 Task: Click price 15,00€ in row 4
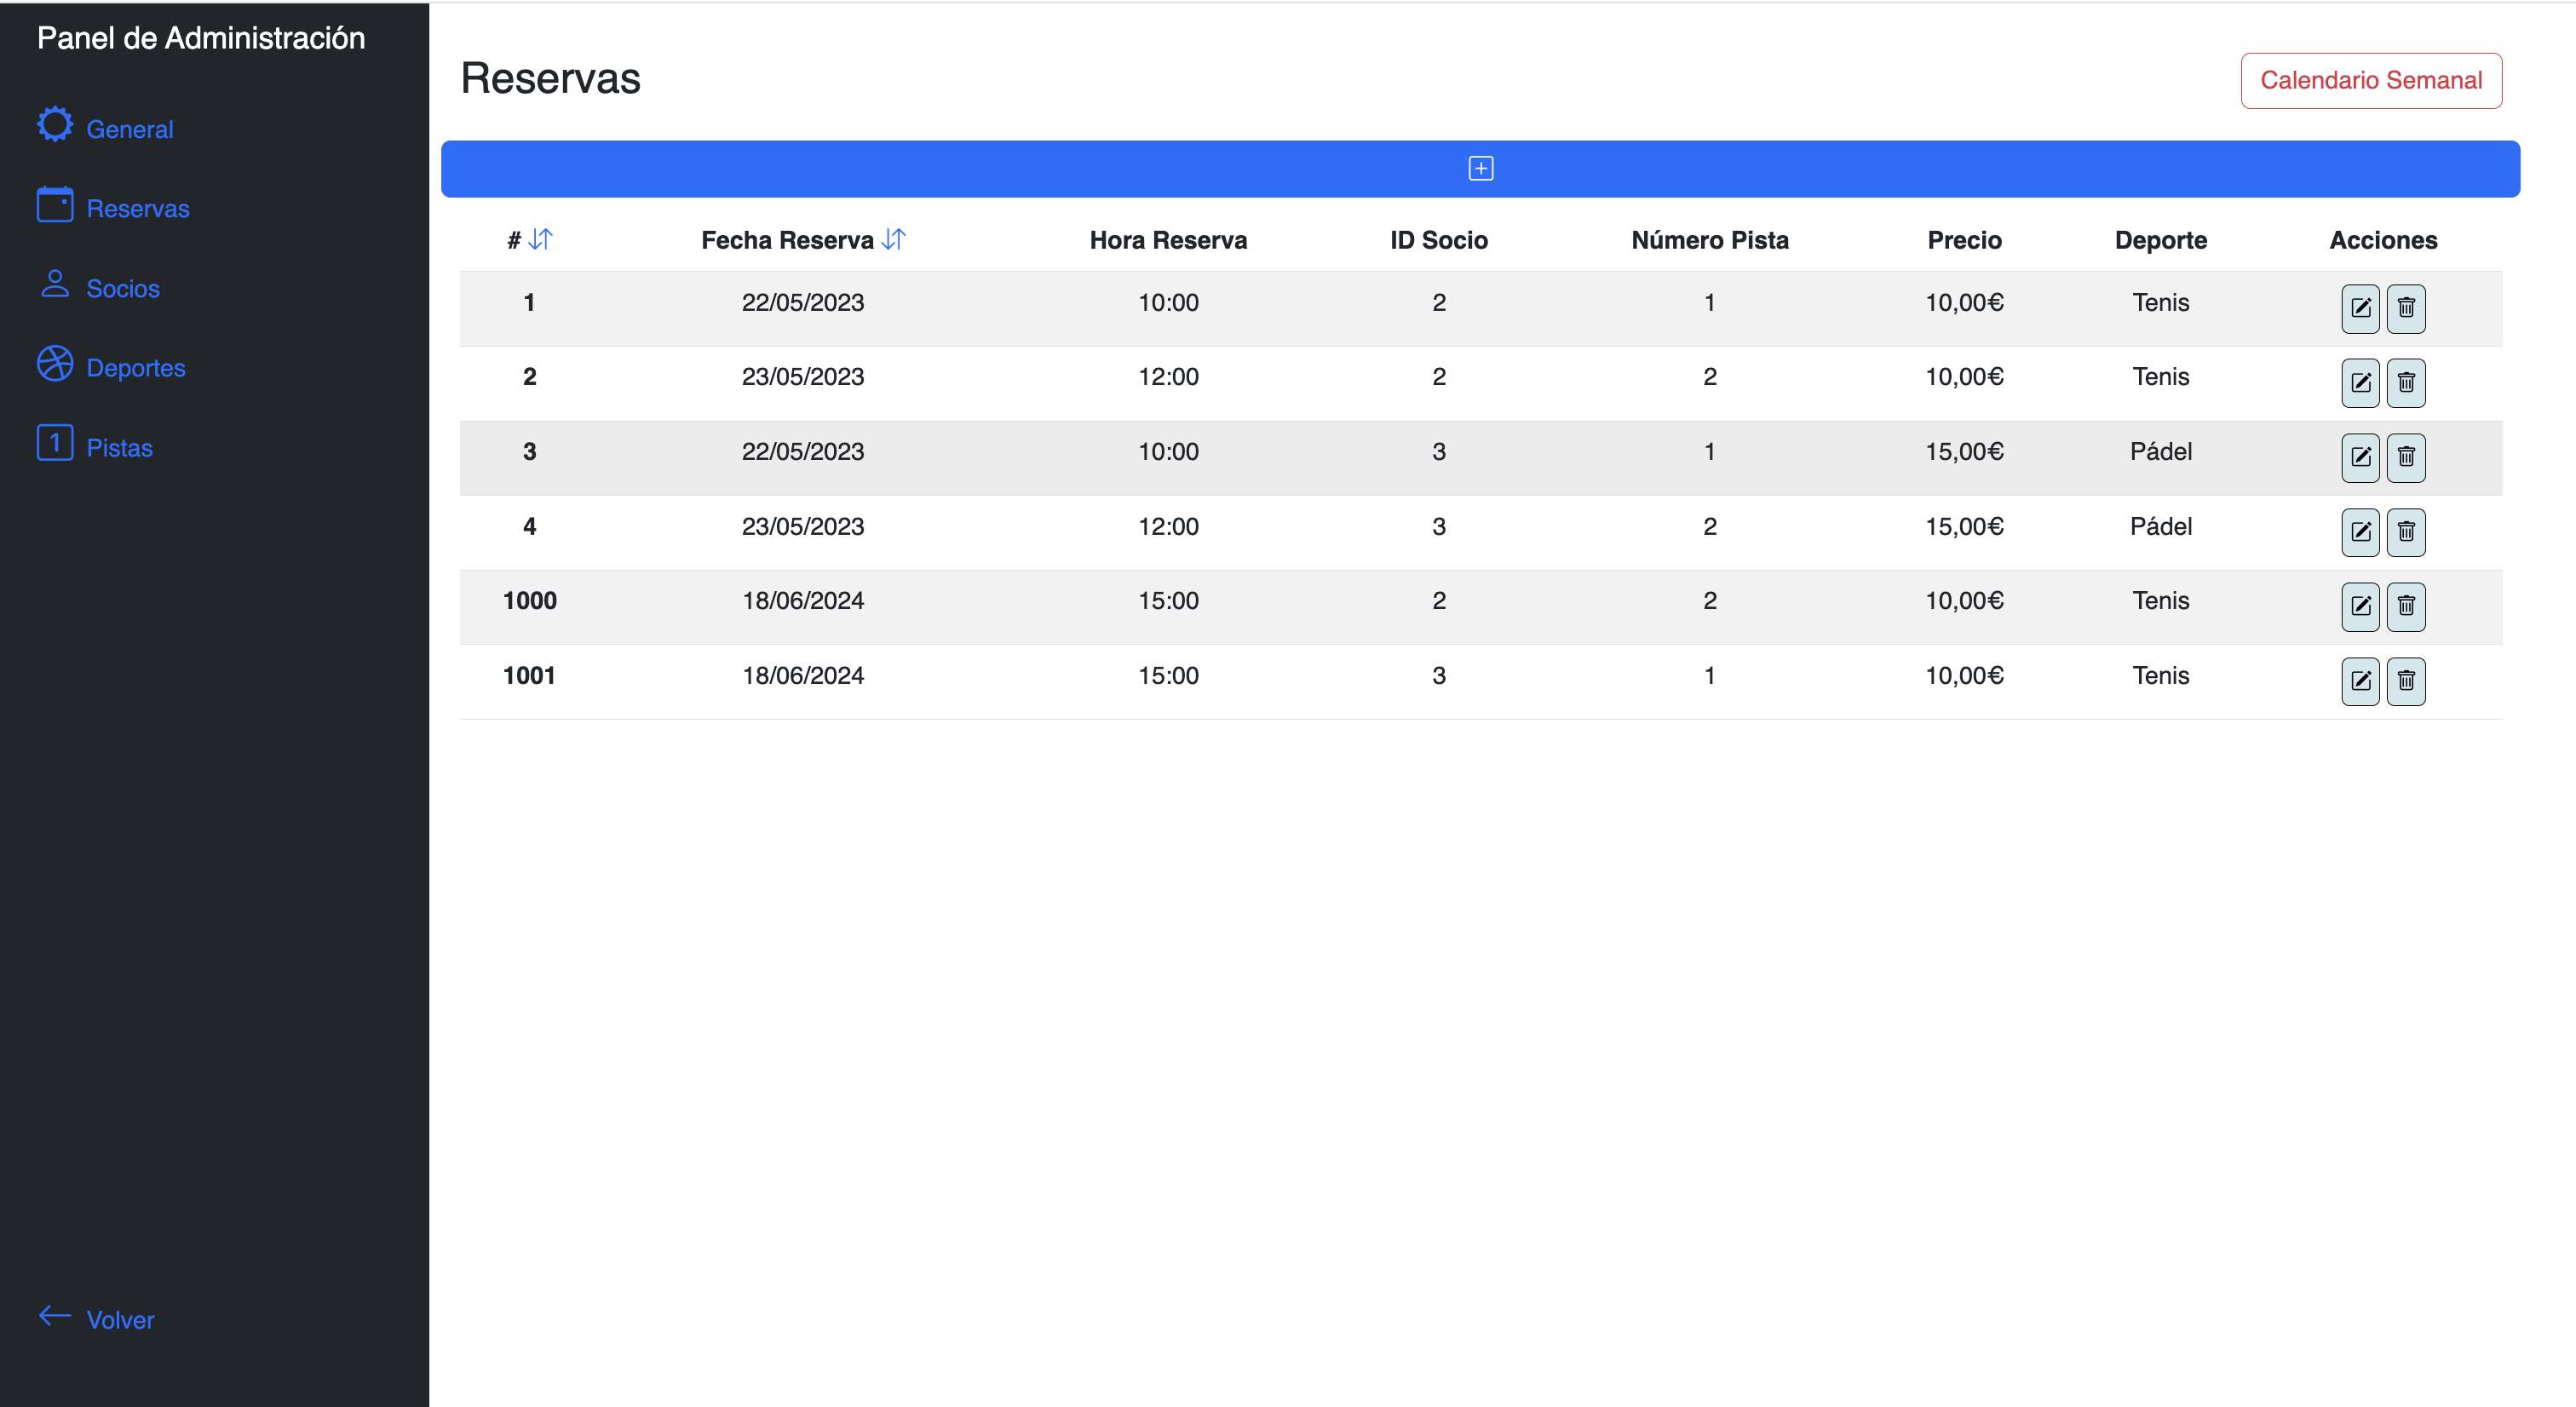tap(1964, 526)
